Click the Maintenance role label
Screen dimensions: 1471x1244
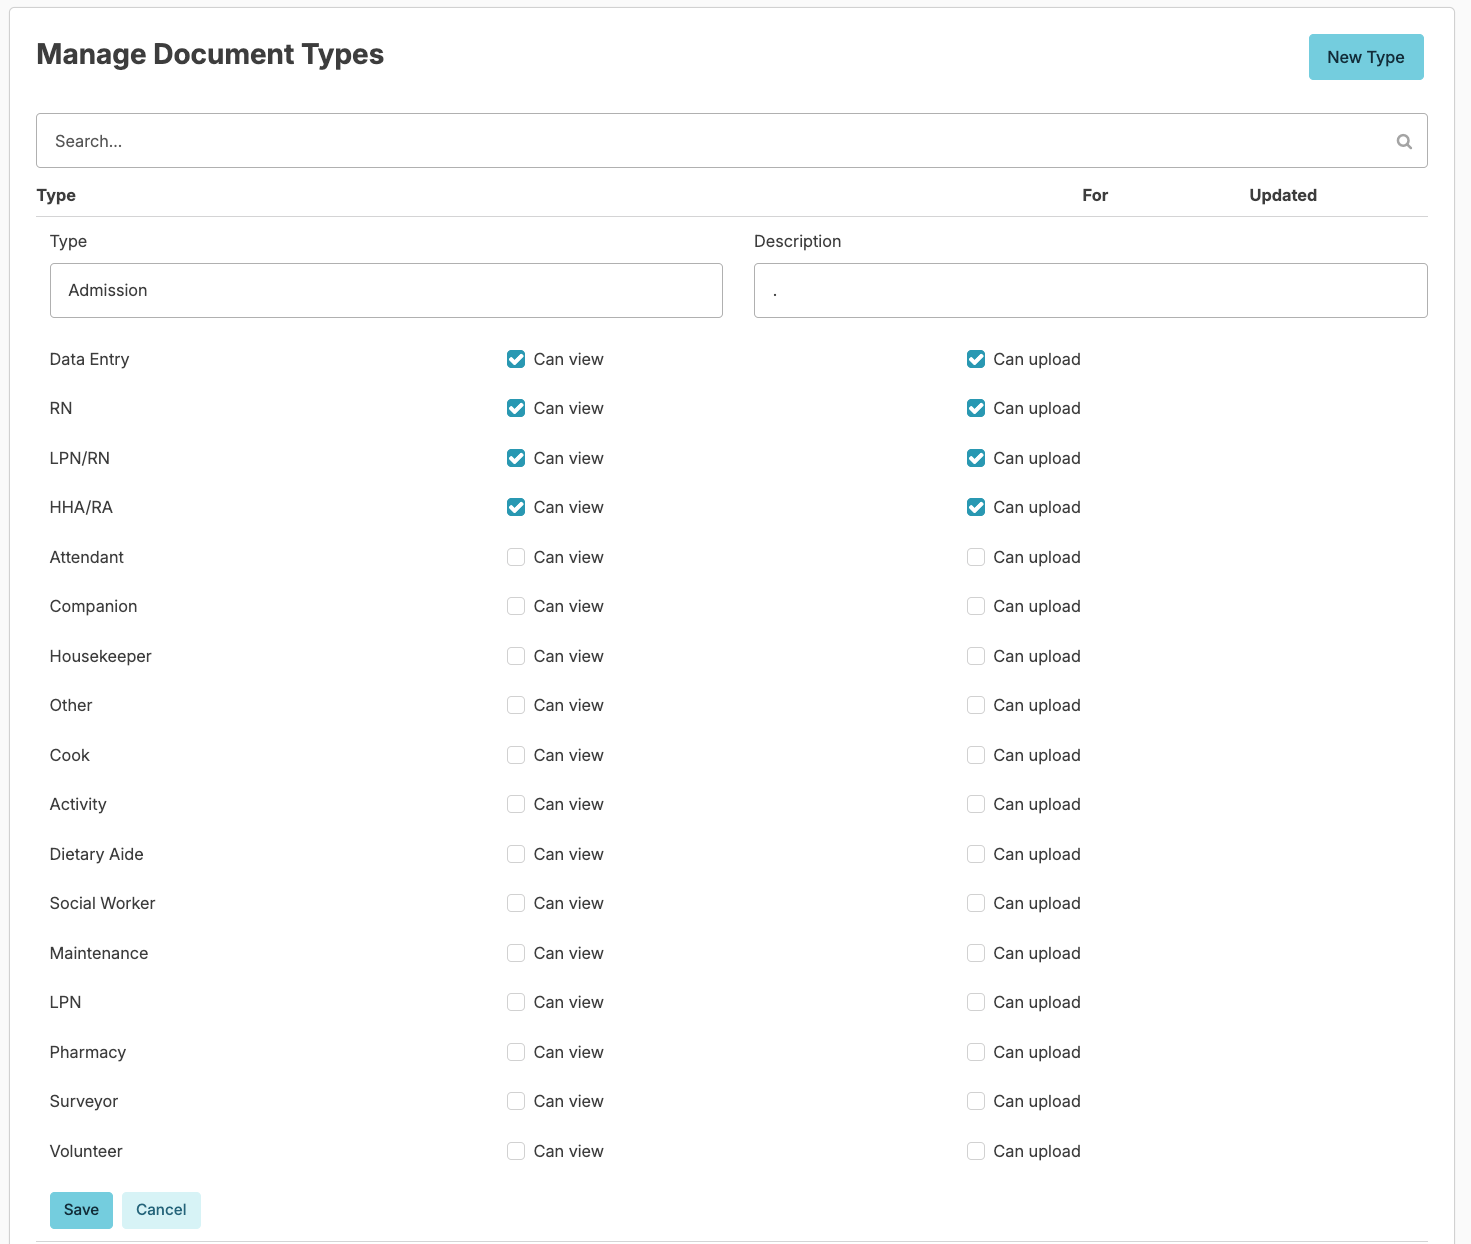coord(99,953)
